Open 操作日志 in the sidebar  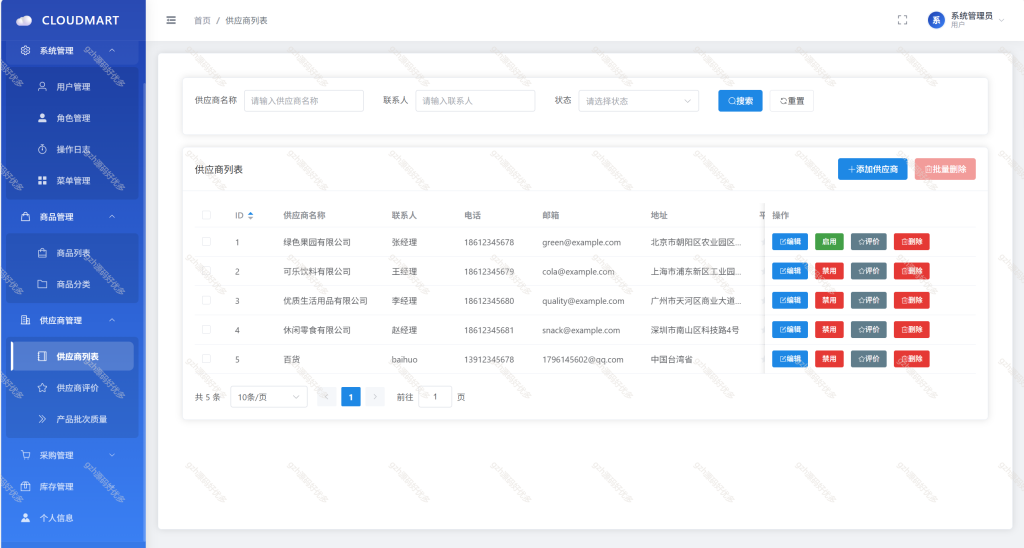72,149
